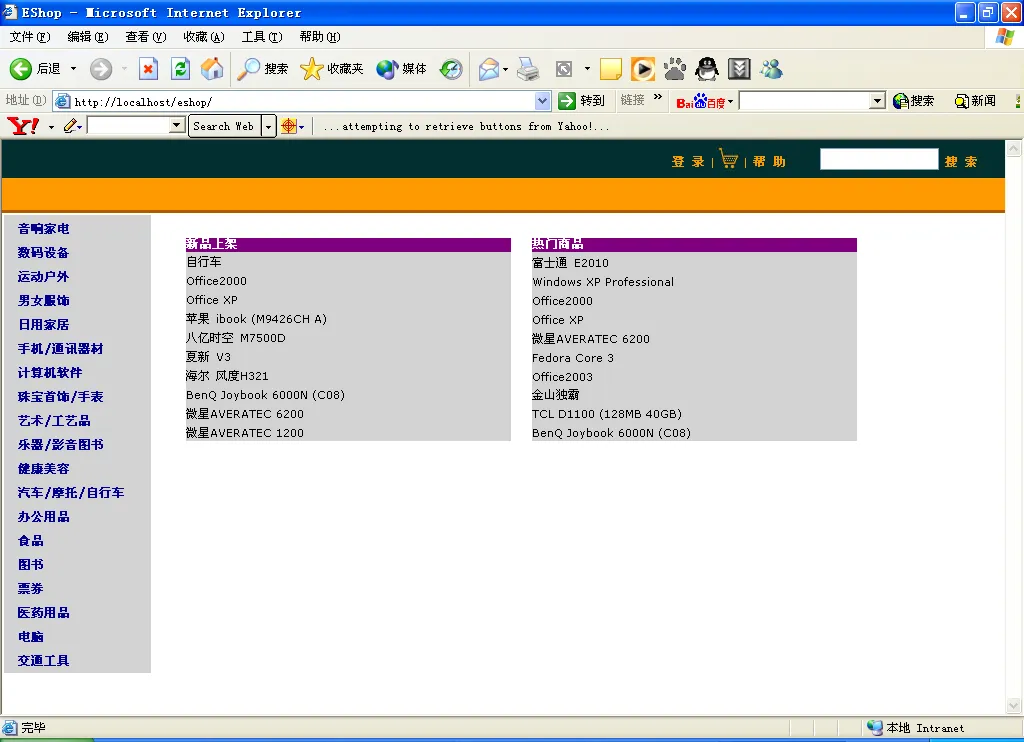Open the 数码设备 category
The width and height of the screenshot is (1024, 742).
pos(43,253)
